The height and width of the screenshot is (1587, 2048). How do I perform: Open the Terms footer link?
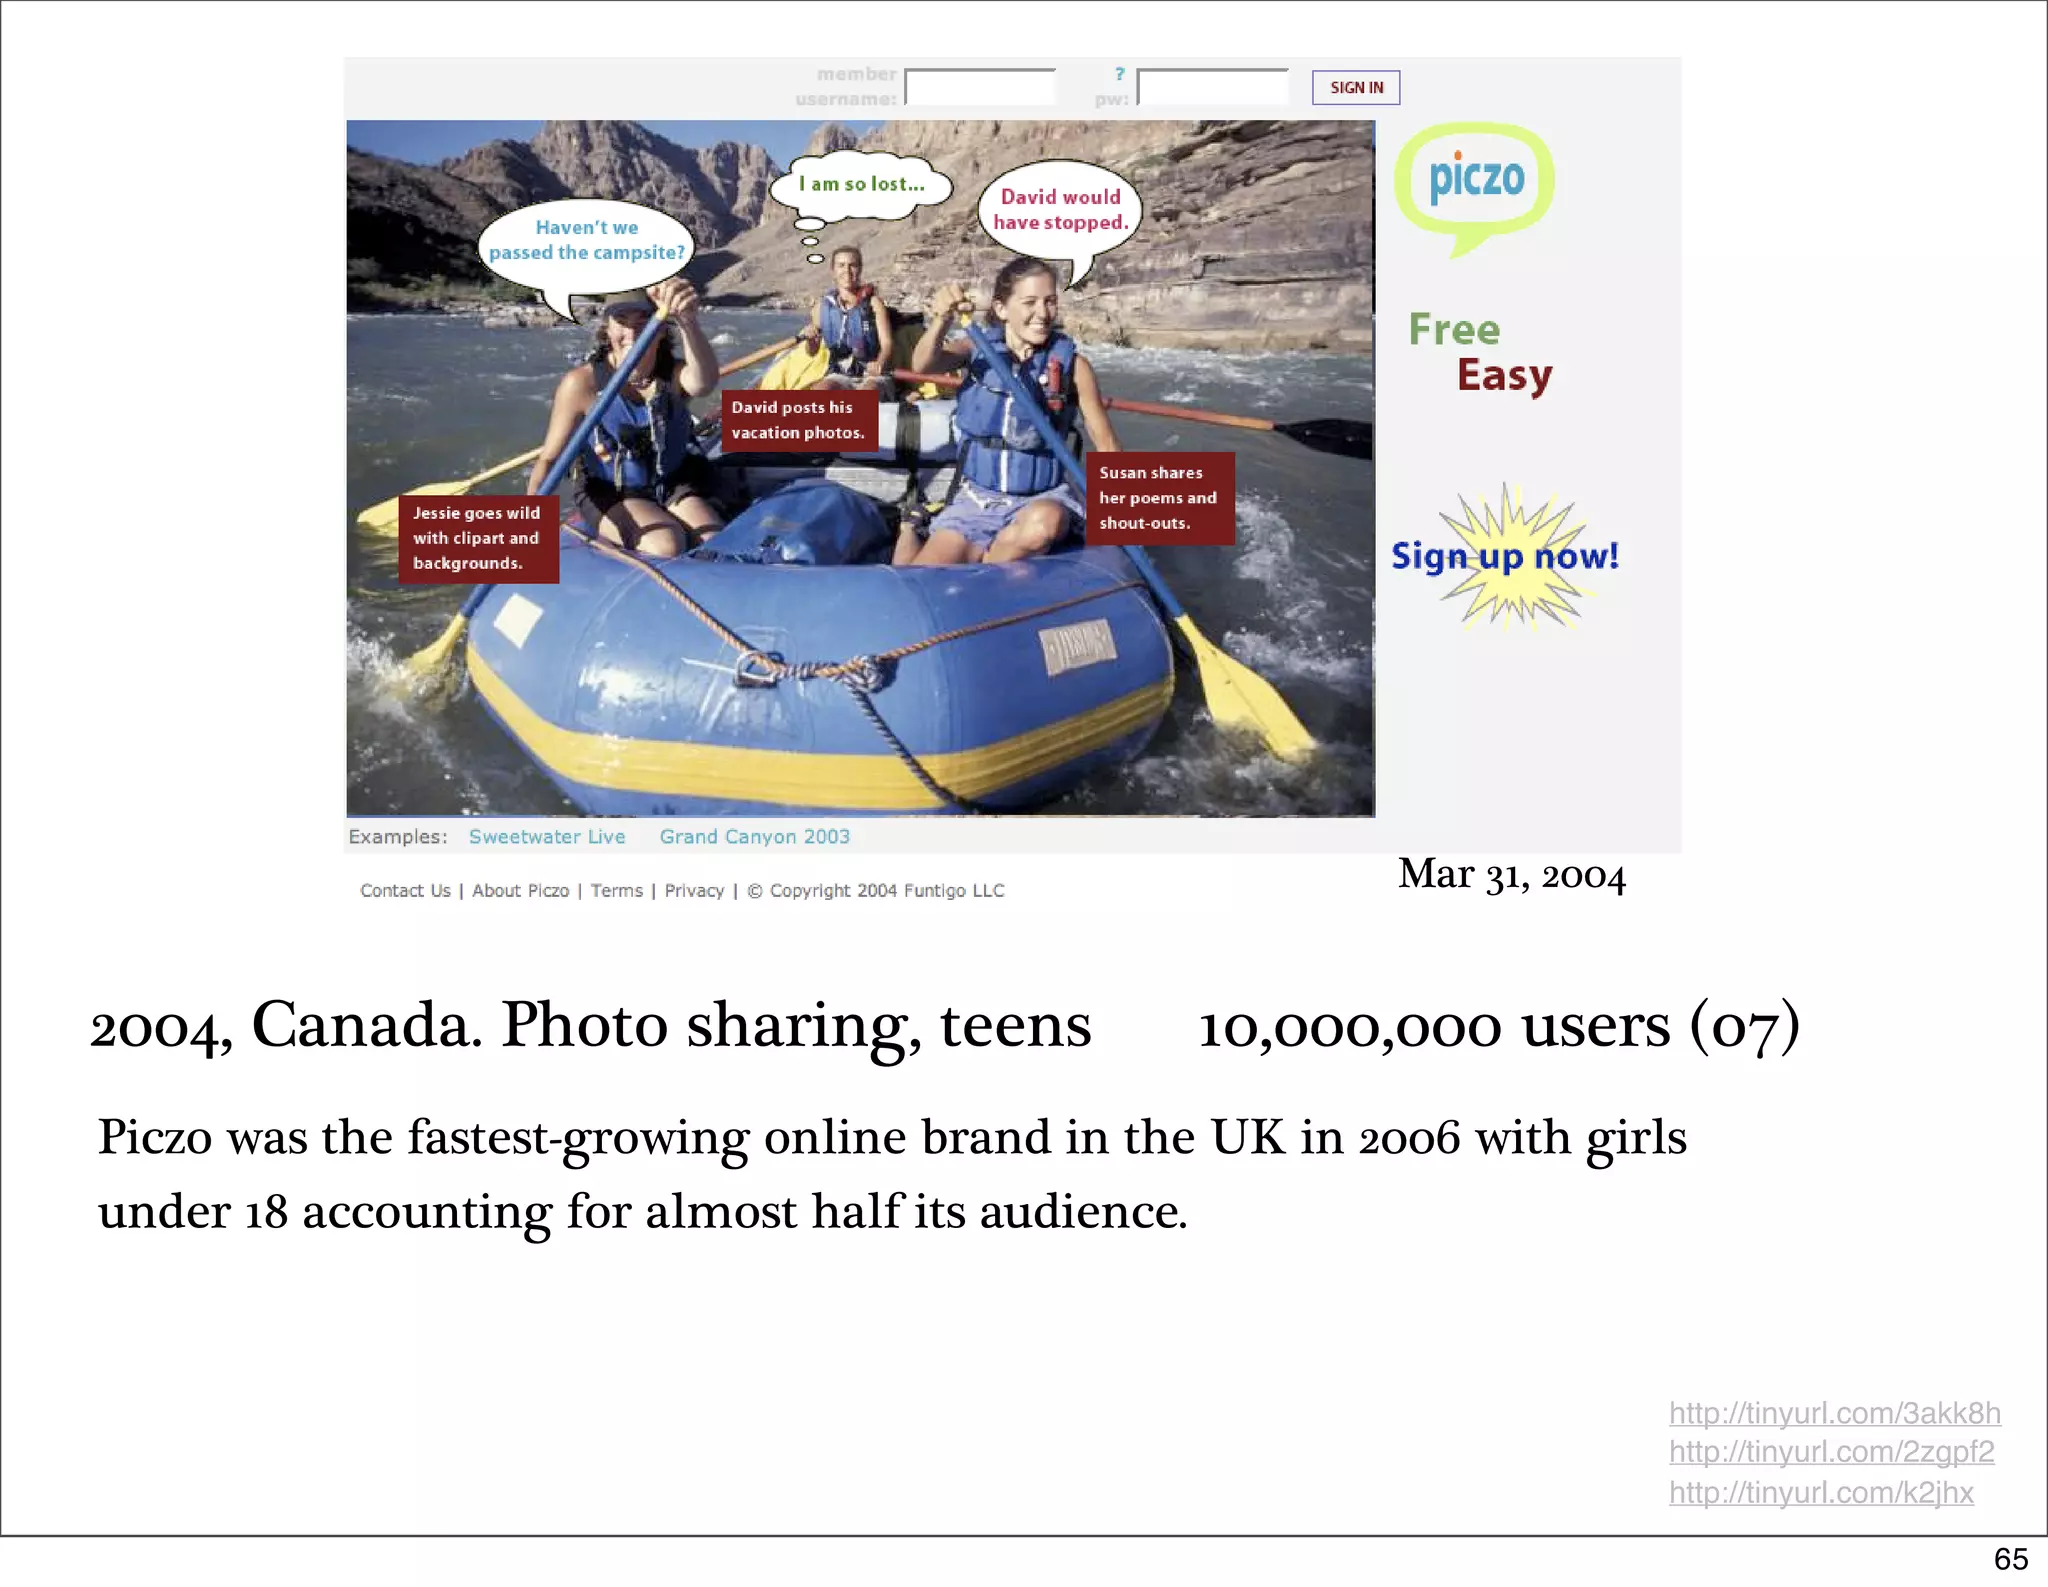click(616, 891)
